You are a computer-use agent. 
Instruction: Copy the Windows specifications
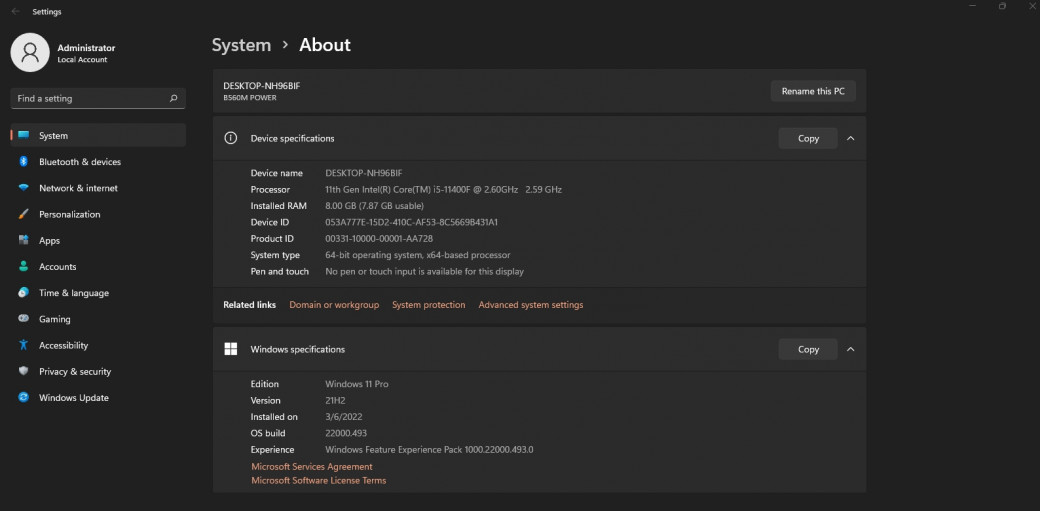(808, 350)
